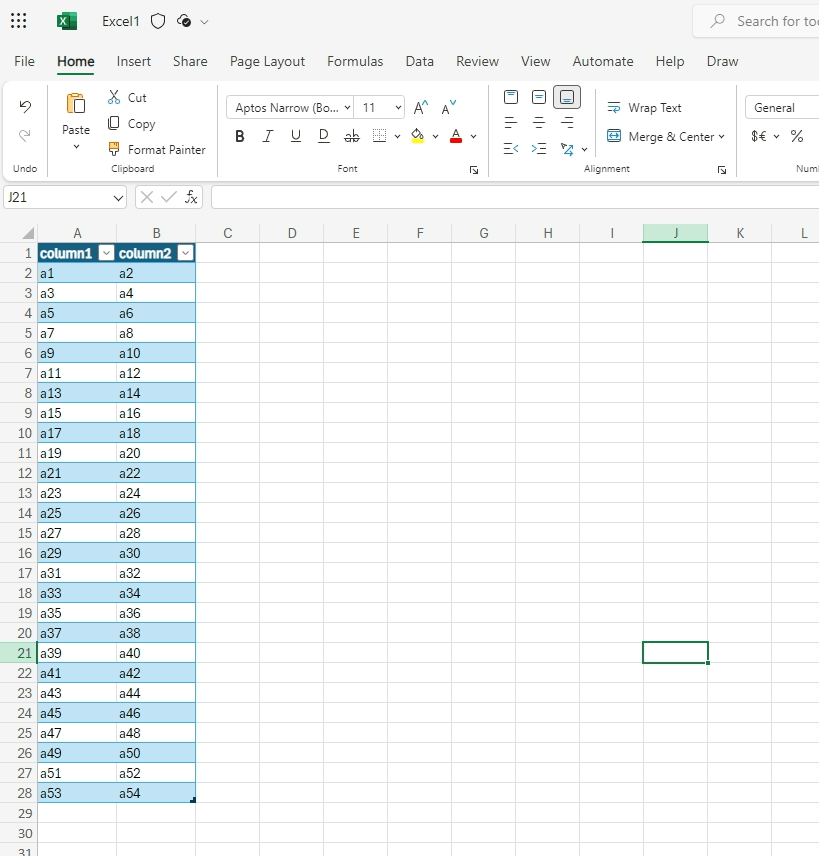Select column J header
819x856 pixels.
click(675, 233)
